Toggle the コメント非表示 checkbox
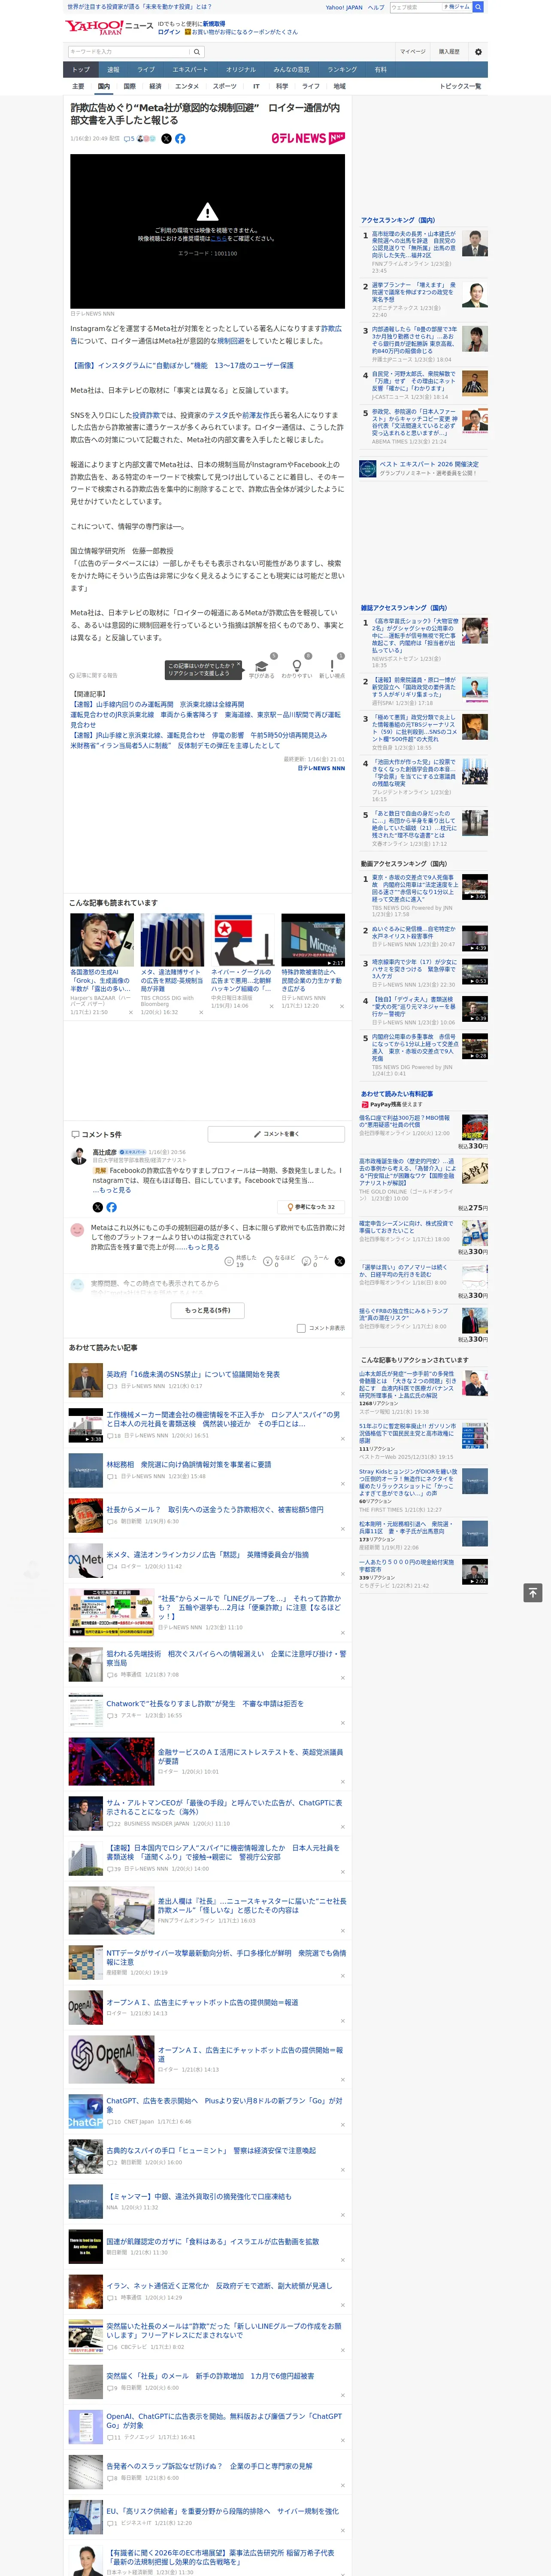The height and width of the screenshot is (2576, 551). coord(301,1328)
